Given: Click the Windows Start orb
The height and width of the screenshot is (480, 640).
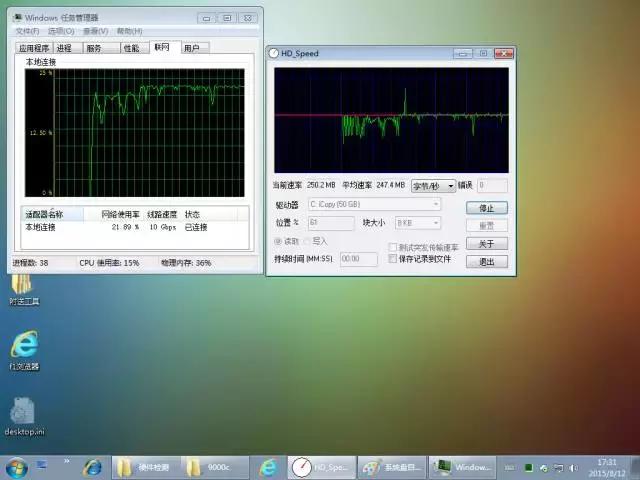Looking at the screenshot, I should click(x=17, y=467).
